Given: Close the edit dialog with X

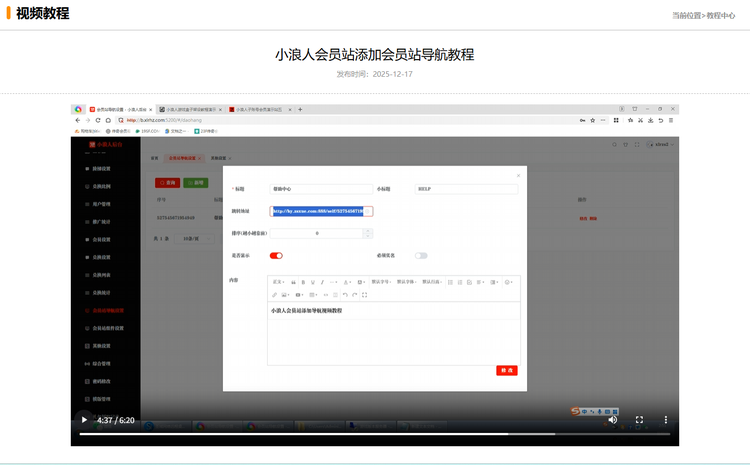Looking at the screenshot, I should (518, 176).
